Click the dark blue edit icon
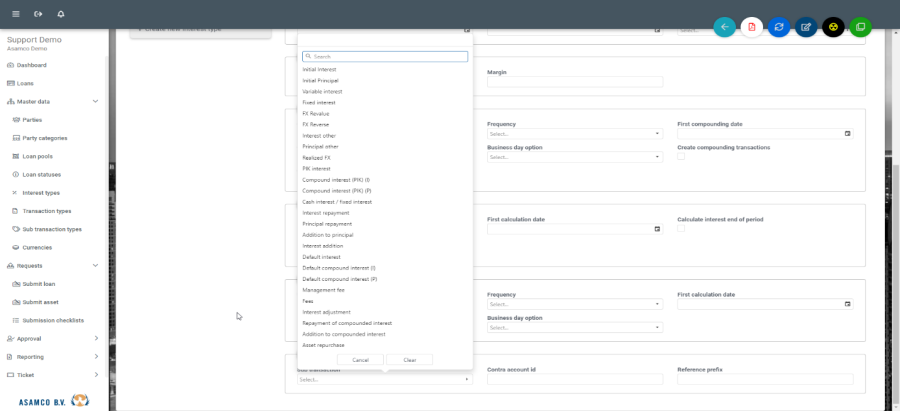 pos(806,27)
